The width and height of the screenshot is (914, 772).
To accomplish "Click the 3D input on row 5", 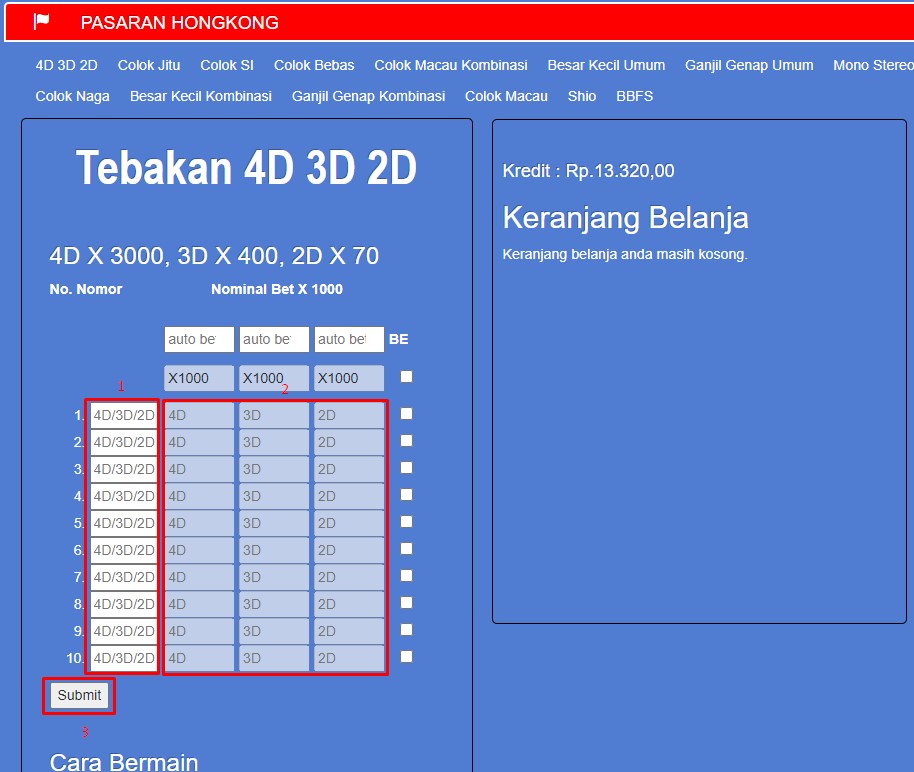I will pos(273,522).
